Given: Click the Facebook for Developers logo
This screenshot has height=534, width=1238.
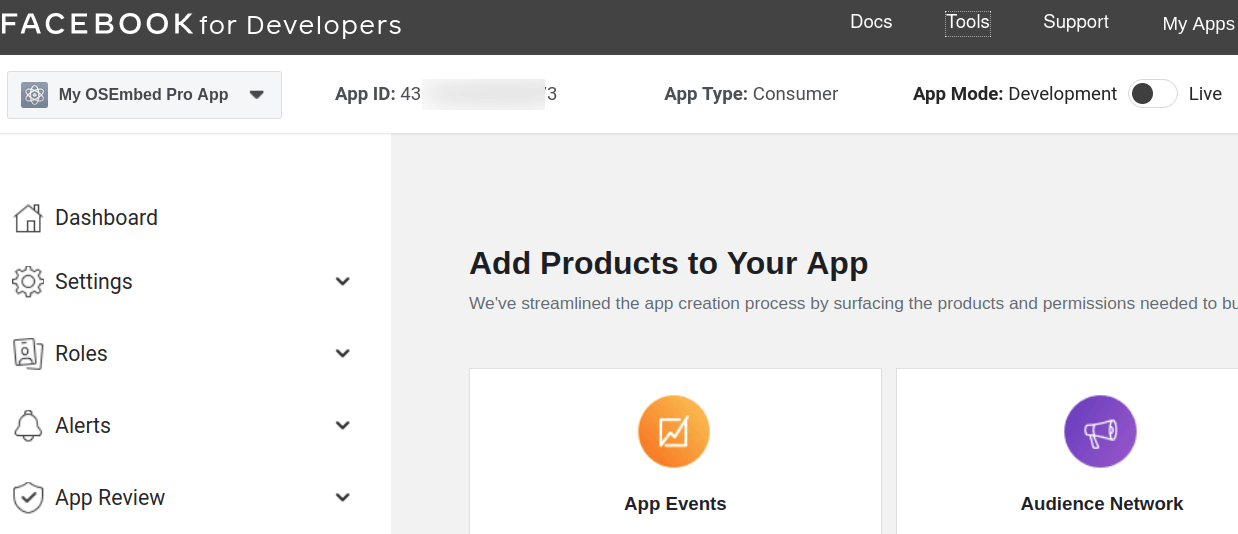Looking at the screenshot, I should point(201,25).
